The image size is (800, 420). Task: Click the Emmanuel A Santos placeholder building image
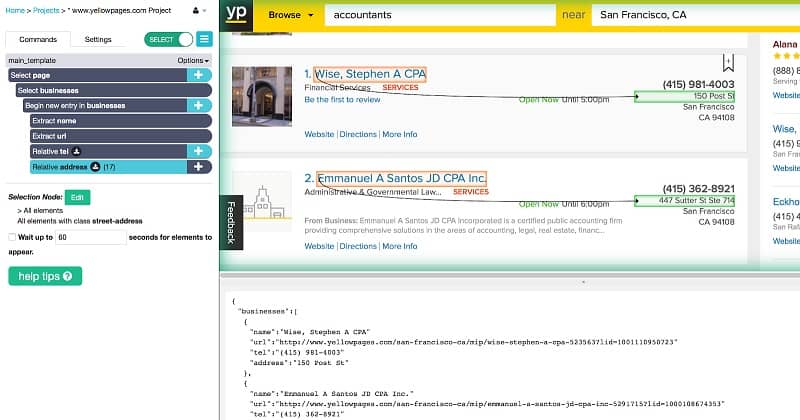[x=262, y=201]
